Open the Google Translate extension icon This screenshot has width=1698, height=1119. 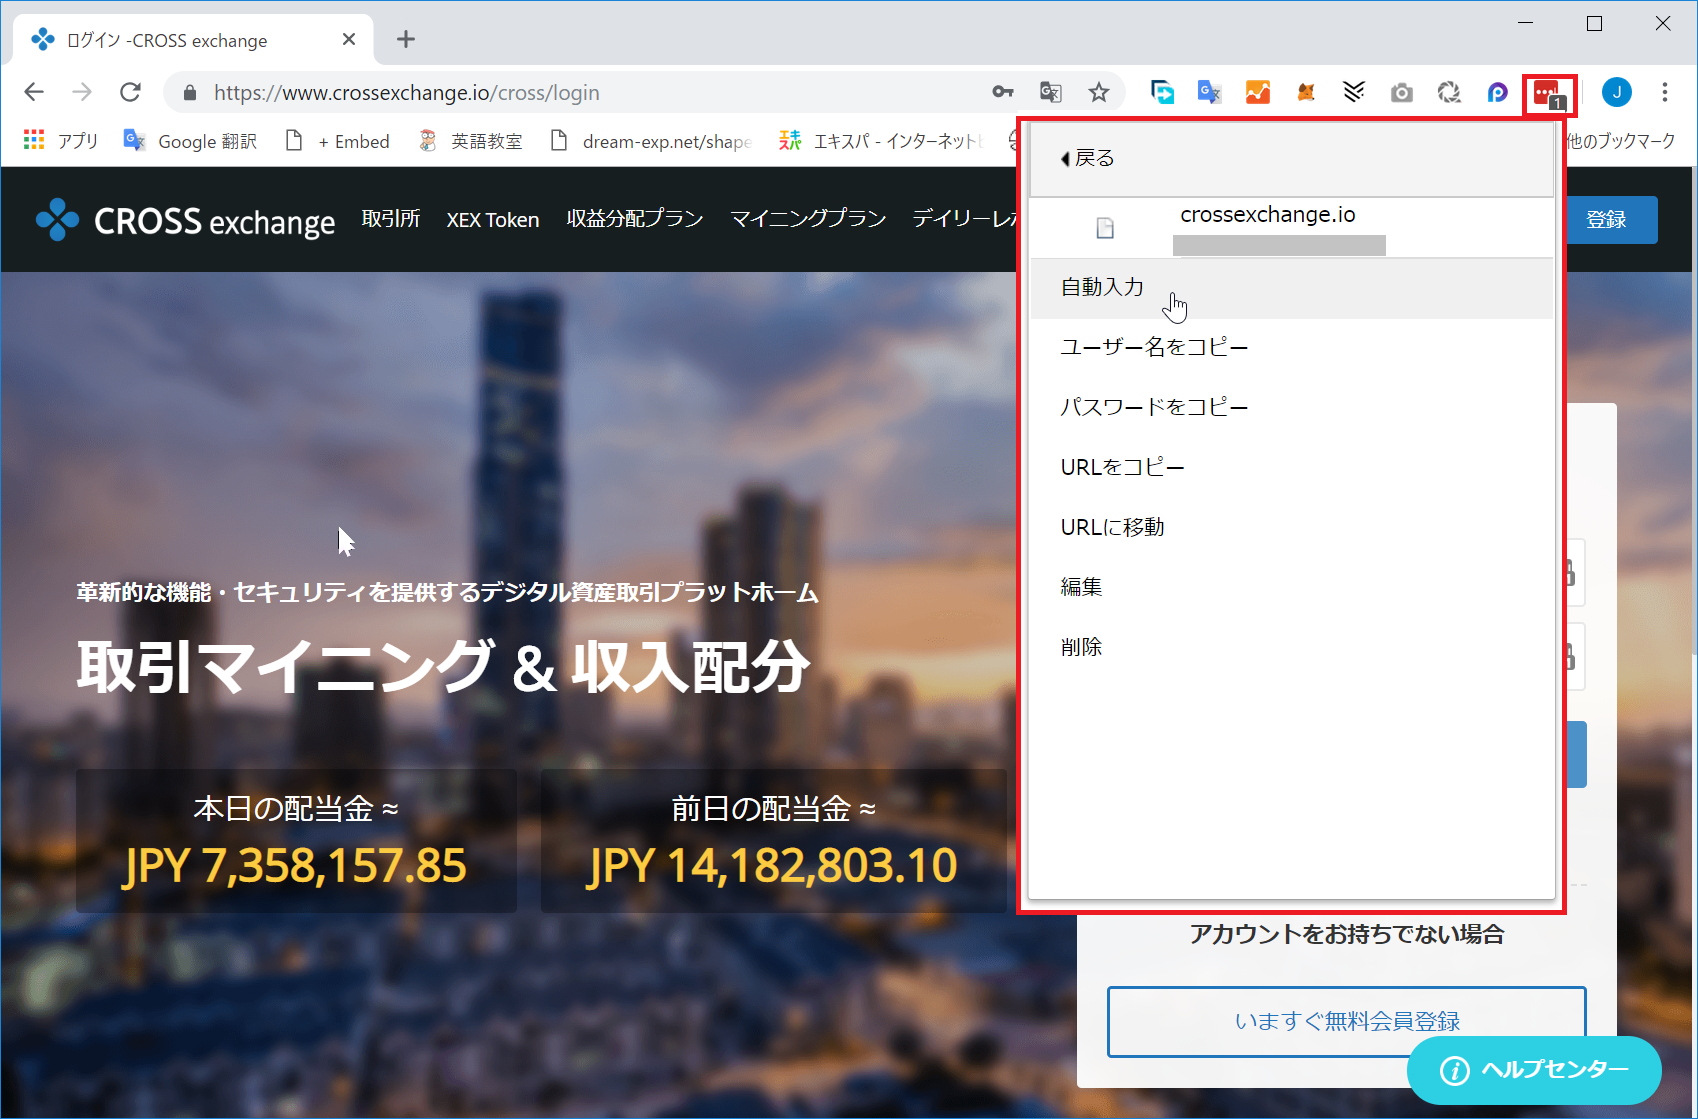[1210, 92]
